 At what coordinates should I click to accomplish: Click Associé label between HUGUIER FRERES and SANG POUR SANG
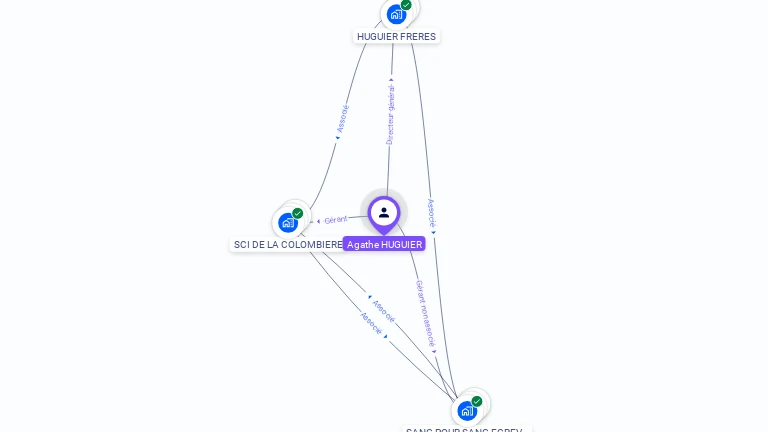431,213
